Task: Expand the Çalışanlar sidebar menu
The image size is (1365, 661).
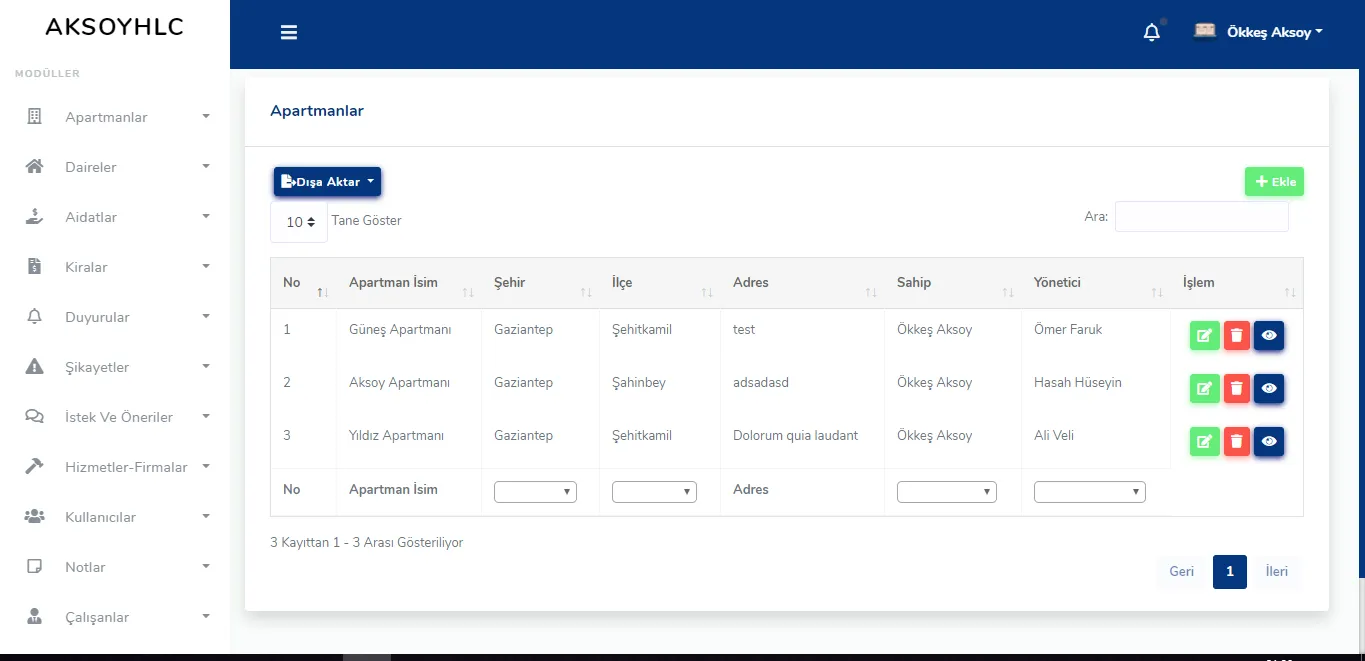Action: point(115,617)
